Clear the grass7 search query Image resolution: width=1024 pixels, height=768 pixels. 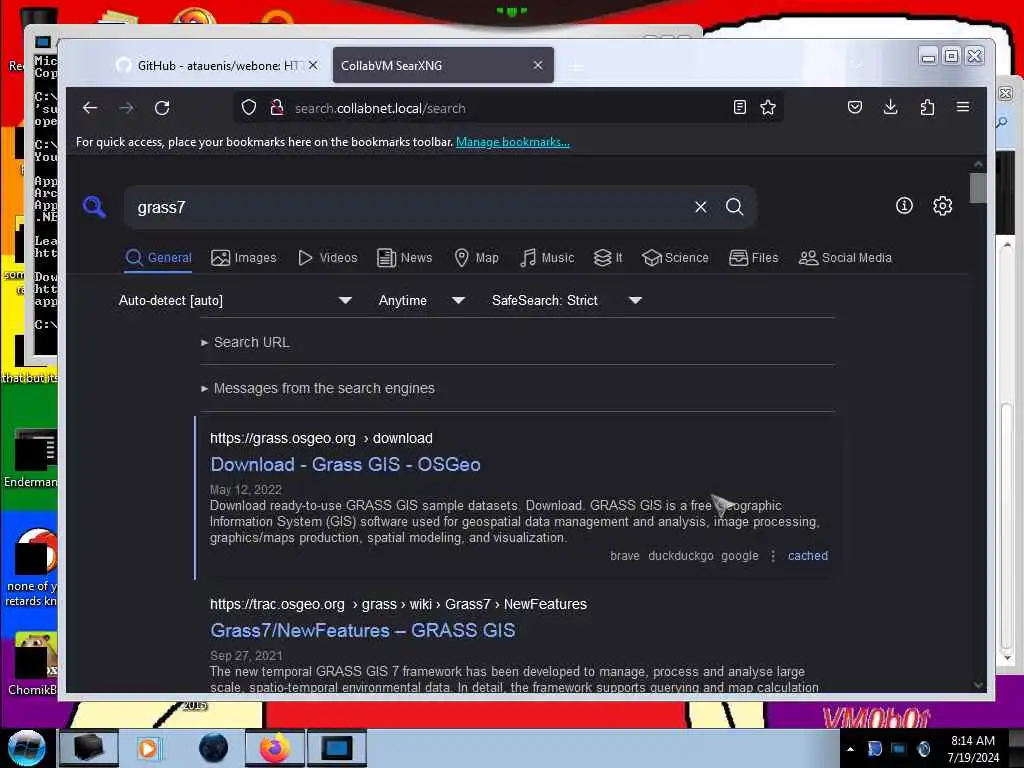701,207
